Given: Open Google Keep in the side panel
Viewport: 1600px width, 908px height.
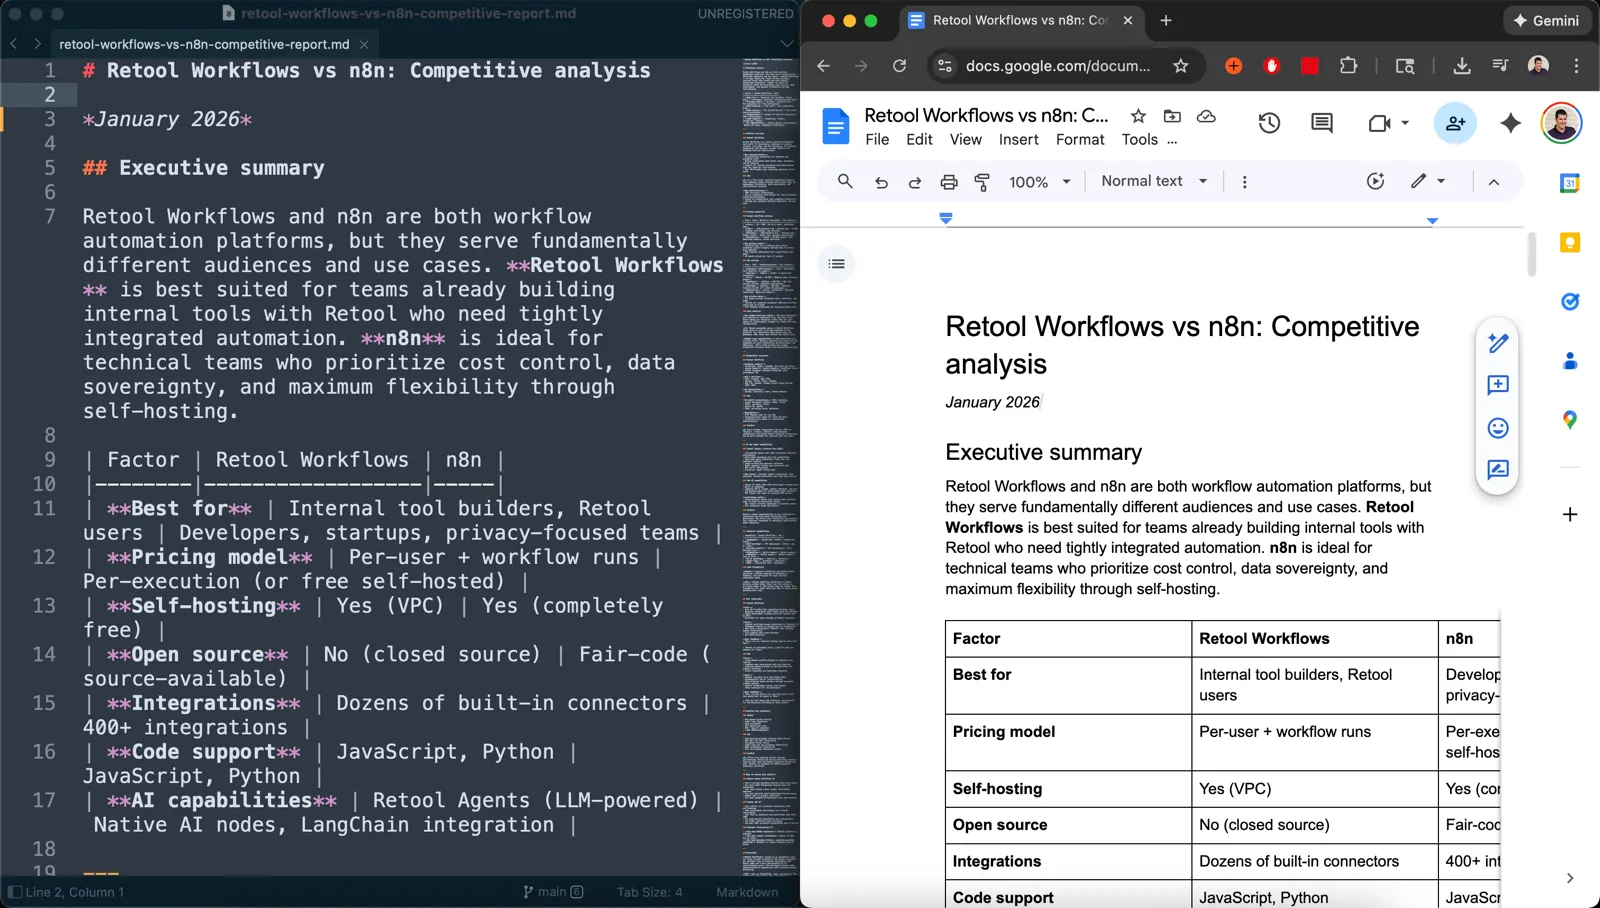Looking at the screenshot, I should click(x=1570, y=242).
